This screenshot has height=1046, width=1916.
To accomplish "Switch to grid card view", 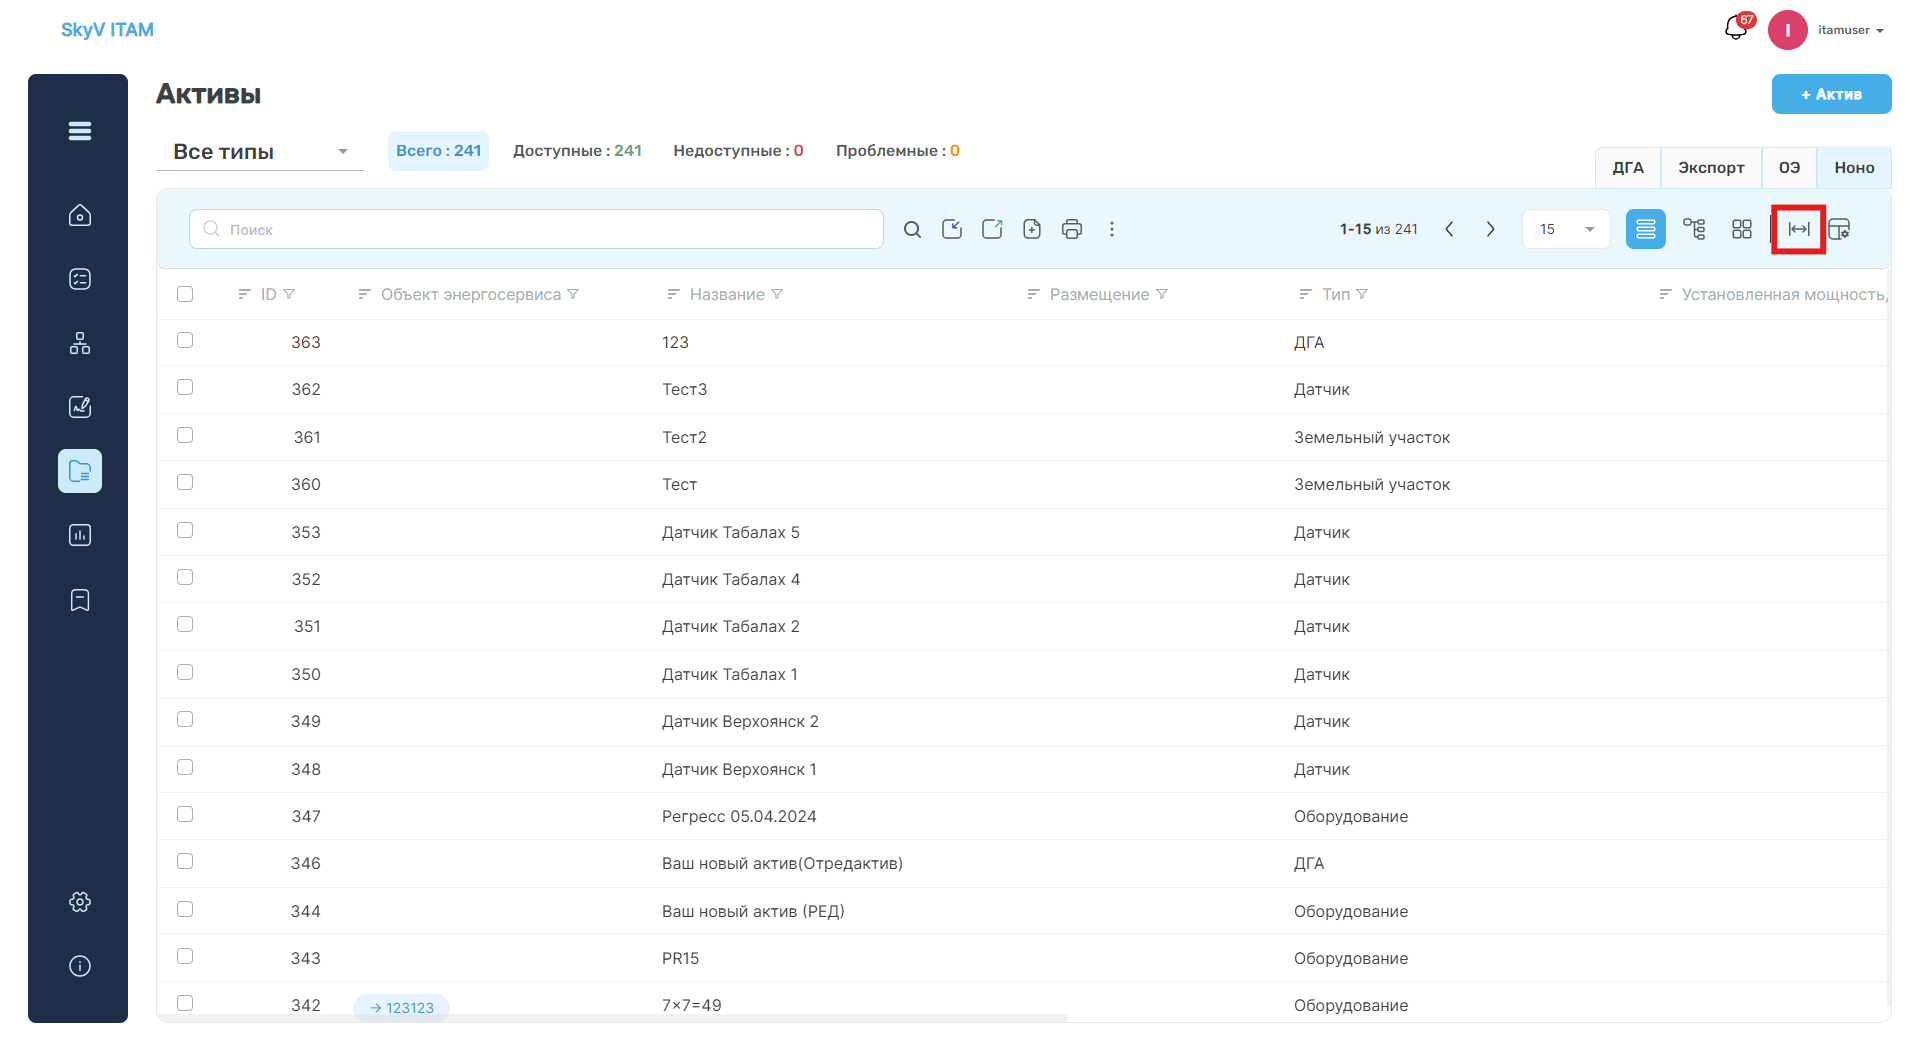I will click(1742, 229).
